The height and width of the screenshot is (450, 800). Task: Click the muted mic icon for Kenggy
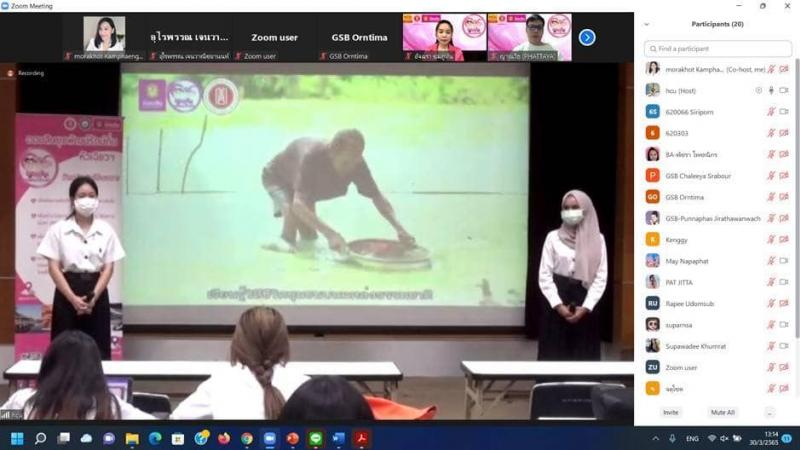pos(771,239)
